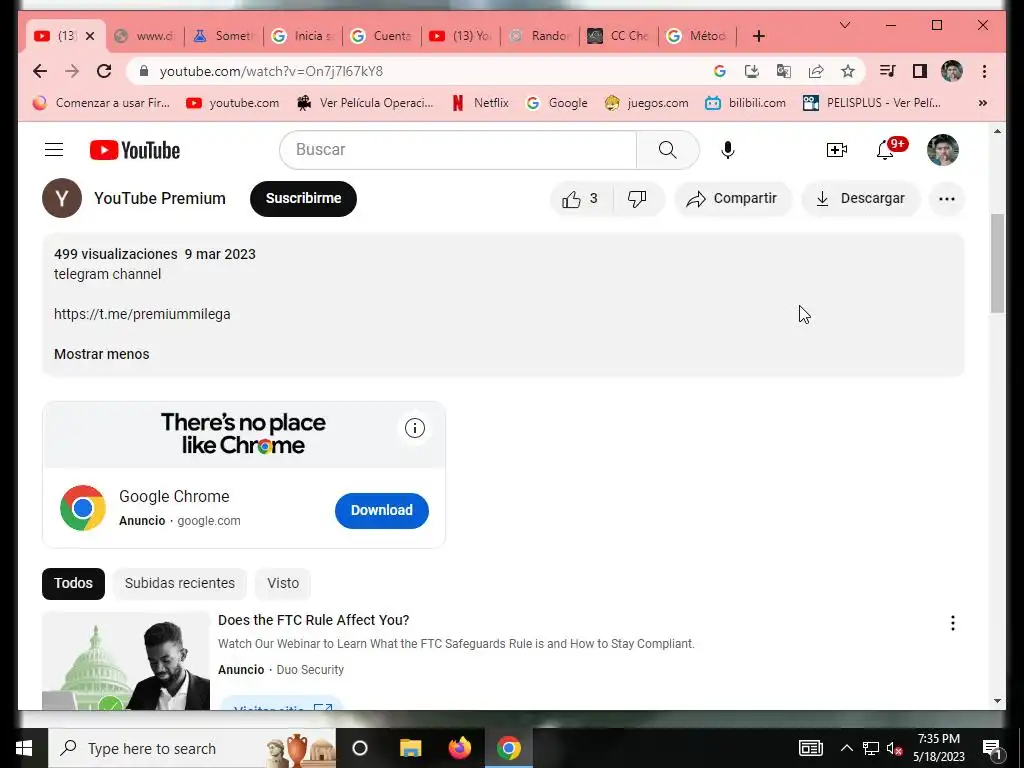Viewport: 1024px width, 768px height.
Task: Open the notifications bell
Action: (886, 150)
